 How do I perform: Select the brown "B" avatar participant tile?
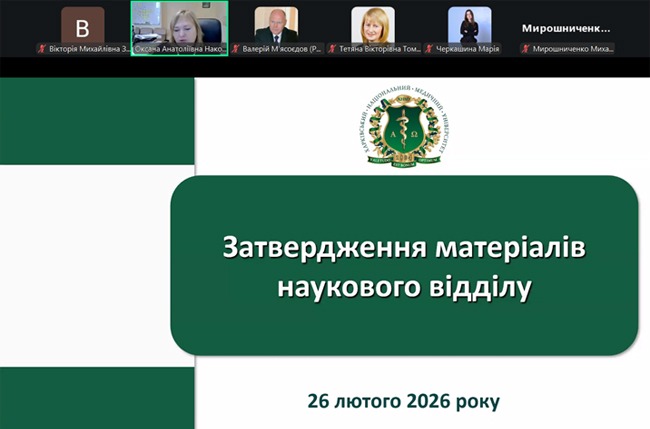tap(82, 25)
